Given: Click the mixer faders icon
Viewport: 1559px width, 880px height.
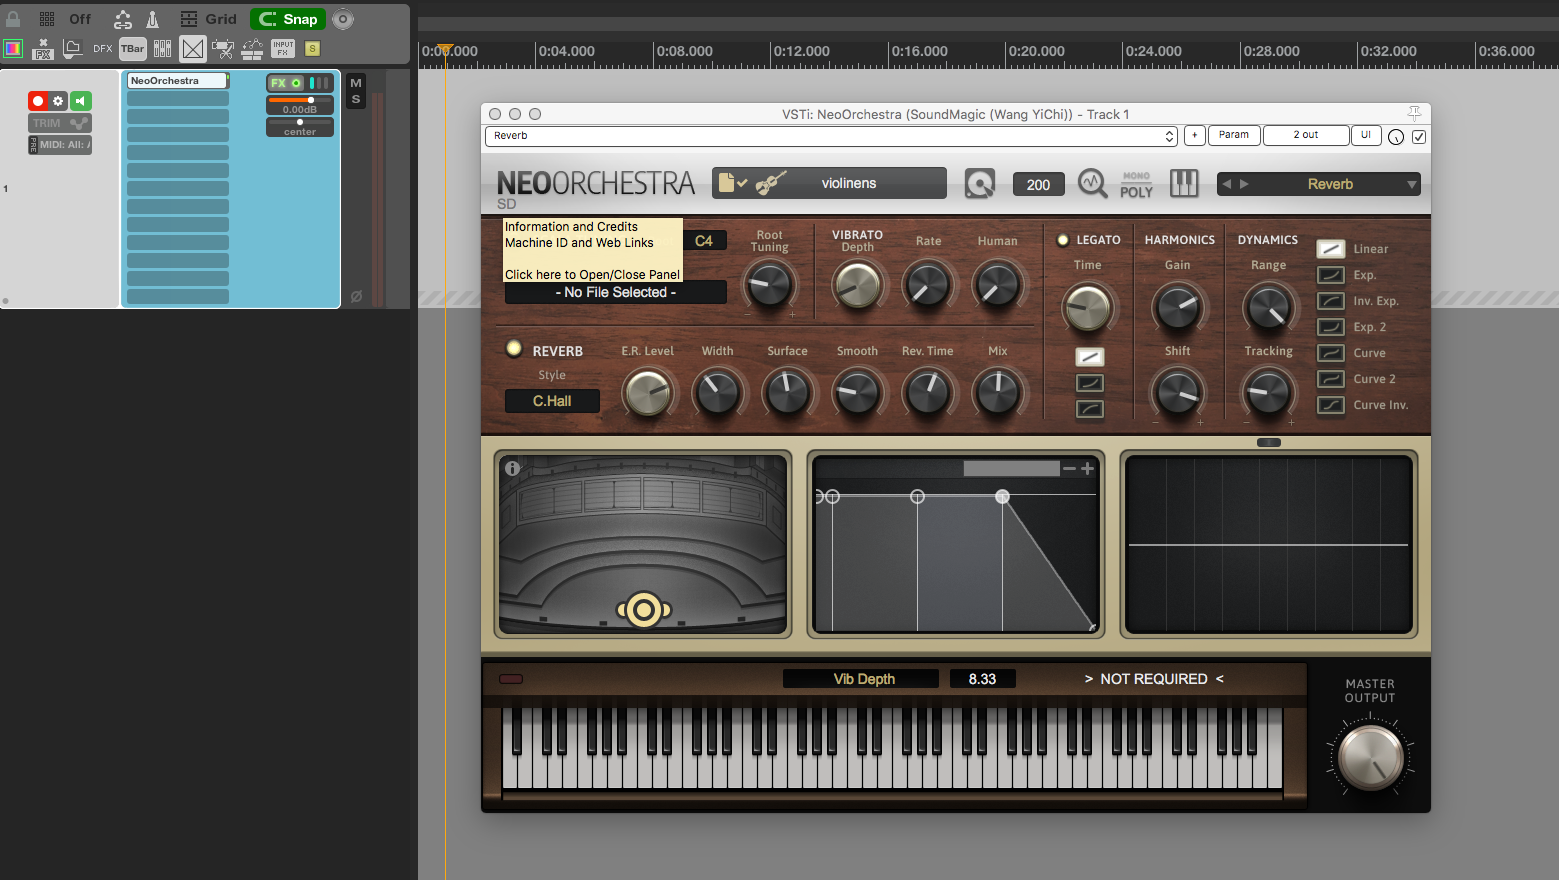Looking at the screenshot, I should 163,48.
